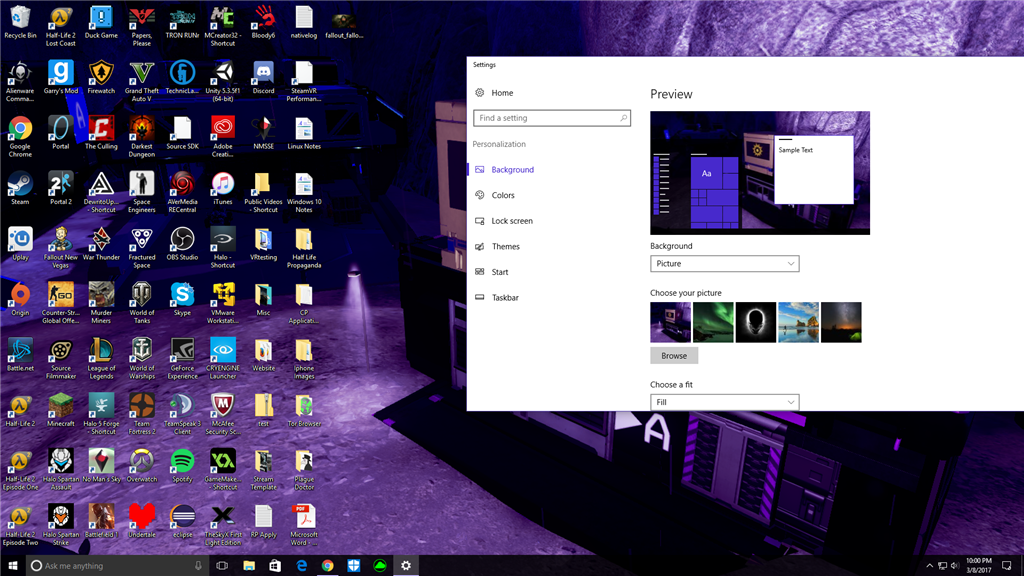This screenshot has width=1024, height=576.
Task: Open the Windows Store taskbar icon
Action: point(275,566)
